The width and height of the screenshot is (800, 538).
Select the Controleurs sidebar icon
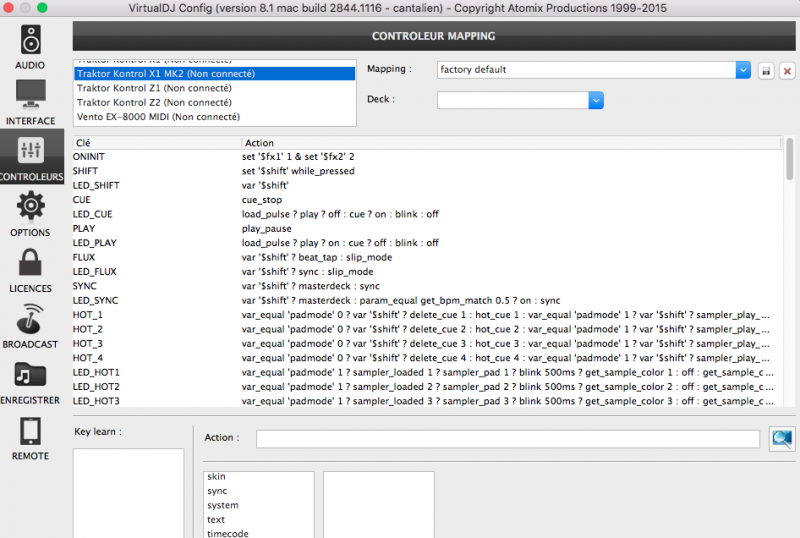click(30, 158)
